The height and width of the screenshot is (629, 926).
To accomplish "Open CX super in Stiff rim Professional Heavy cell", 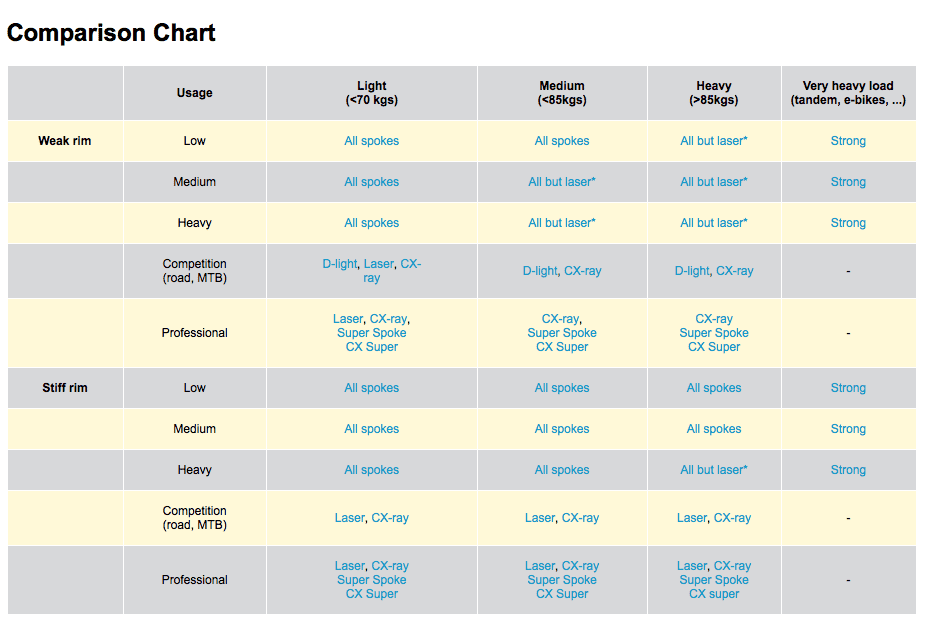I will [713, 594].
